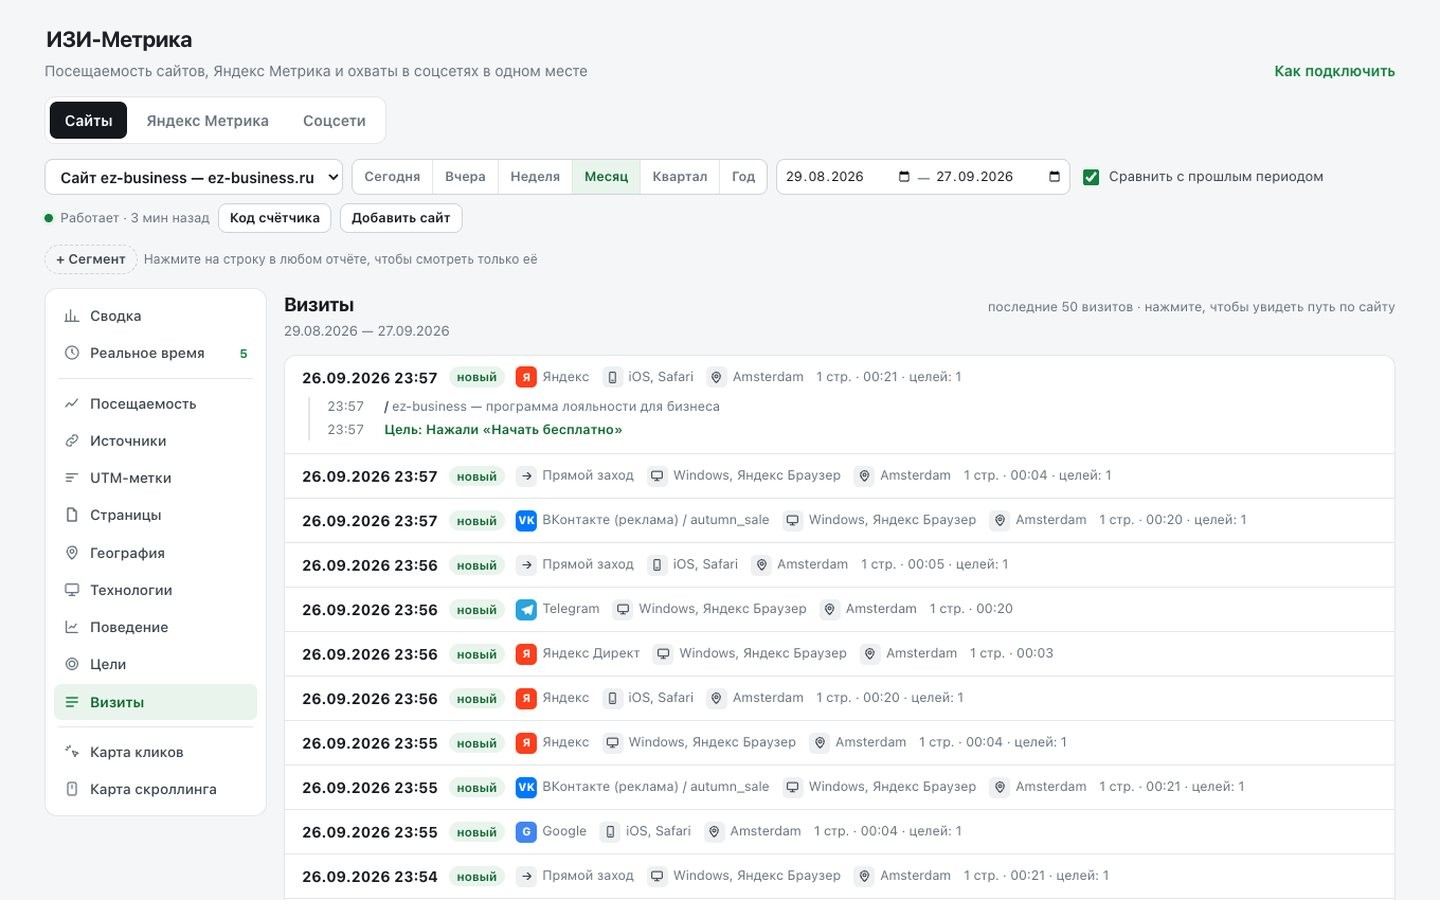
Task: Switch to the Яндекс Метрика tab
Action: click(208, 121)
